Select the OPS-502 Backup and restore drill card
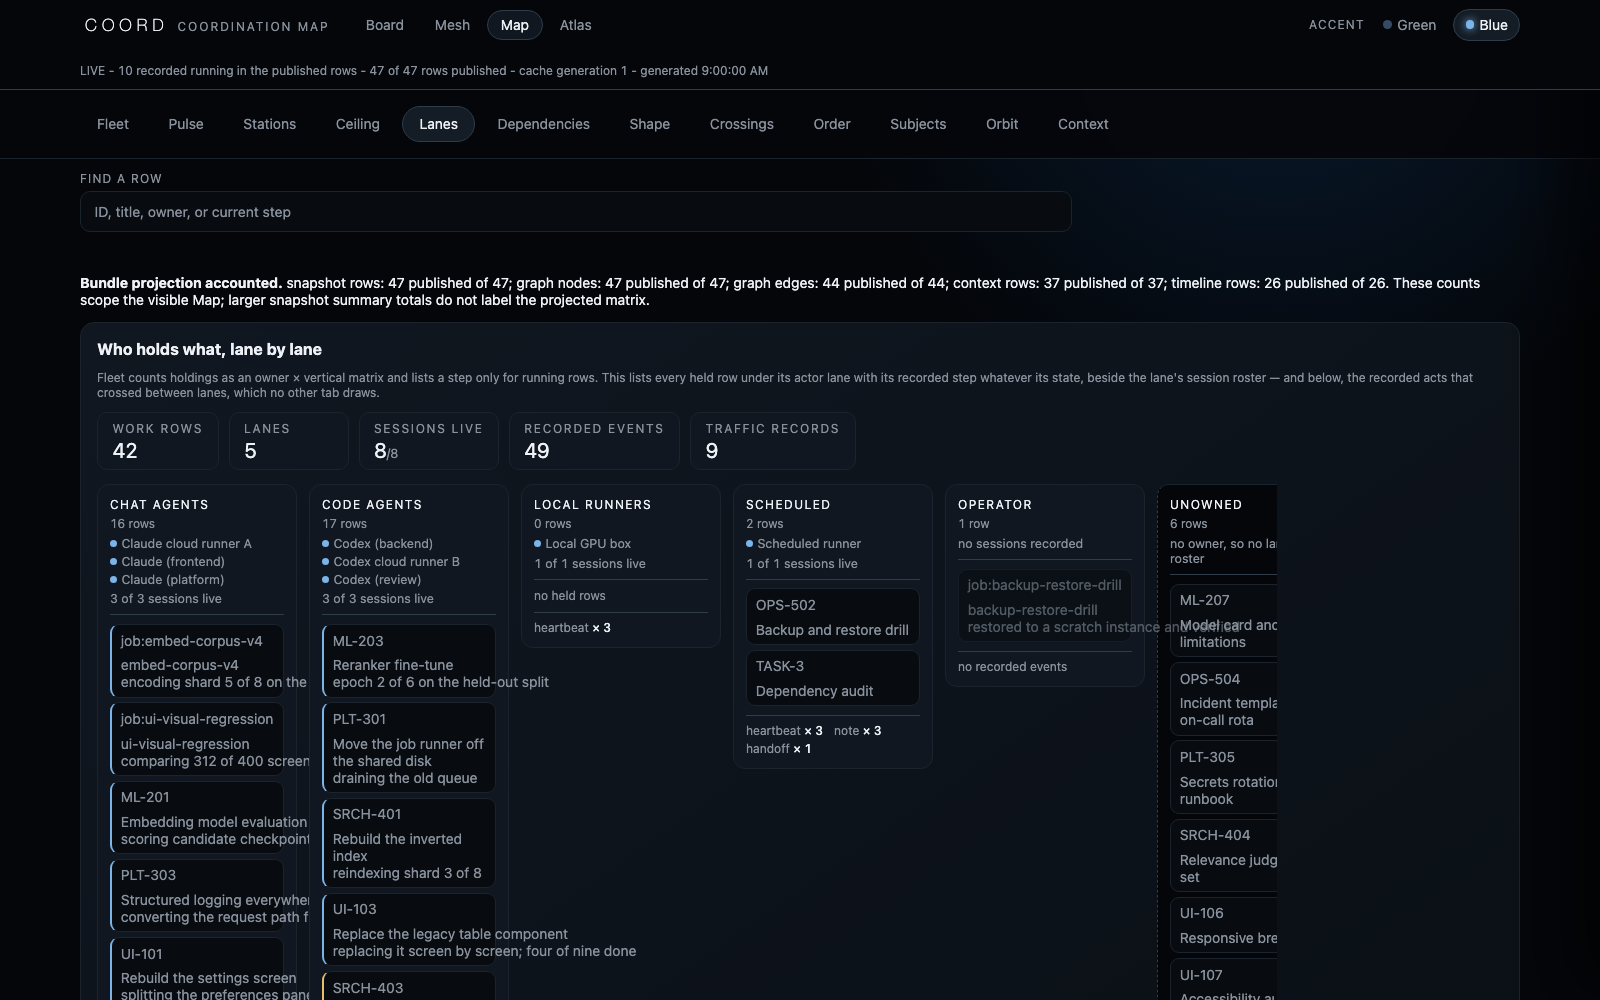Image resolution: width=1600 pixels, height=1000 pixels. point(833,617)
